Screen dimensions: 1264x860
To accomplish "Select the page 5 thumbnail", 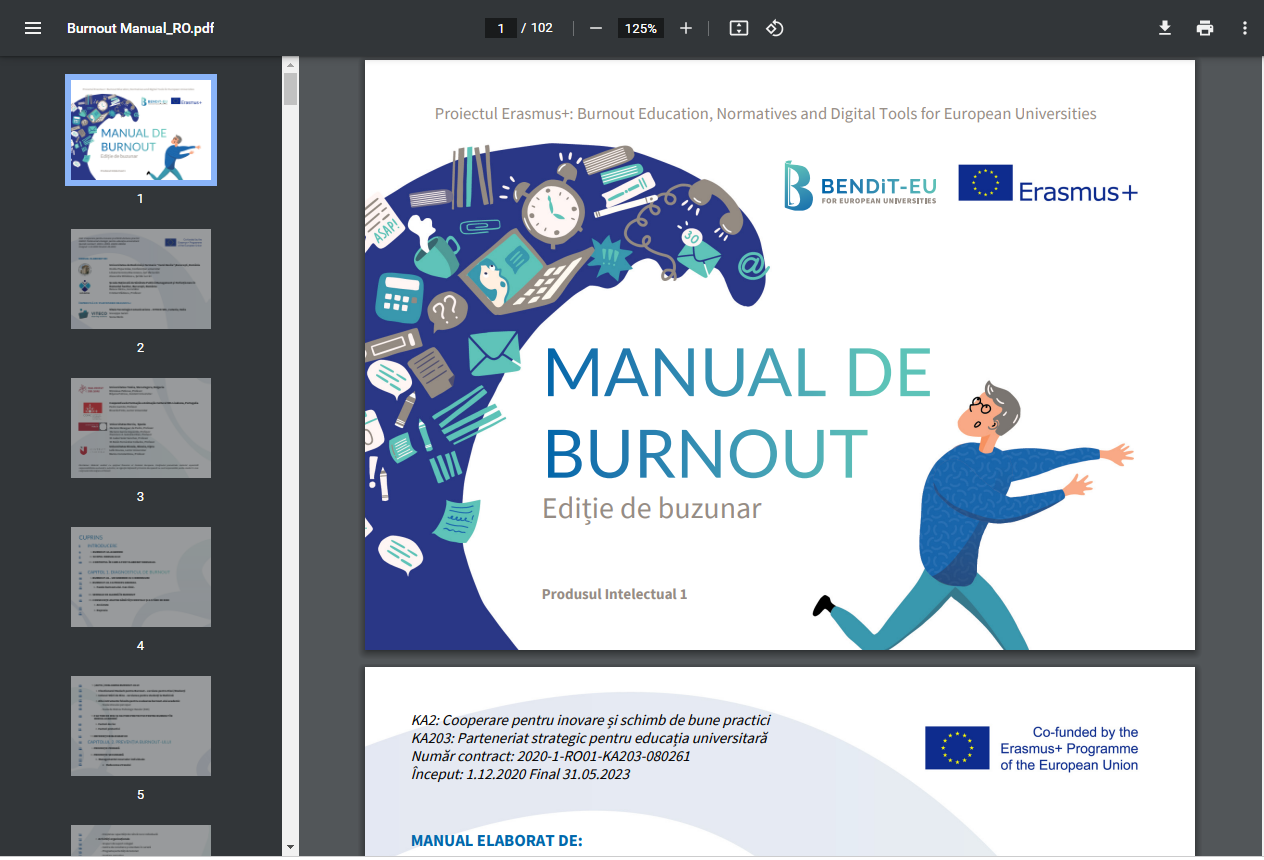I will tap(141, 726).
